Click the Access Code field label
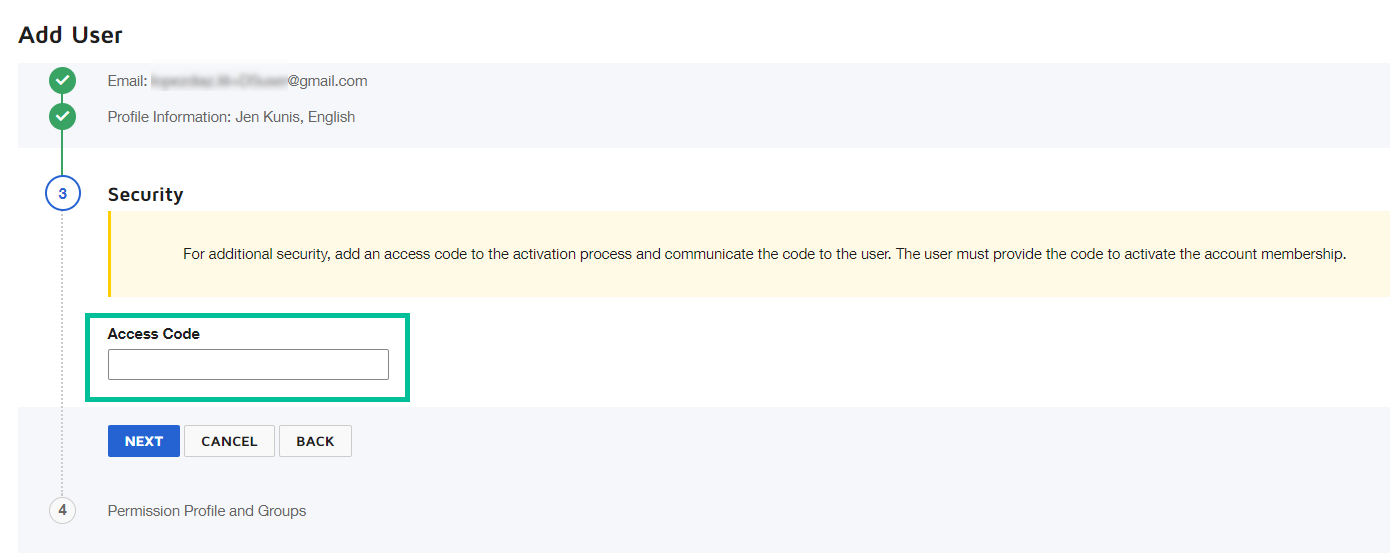 coord(154,334)
